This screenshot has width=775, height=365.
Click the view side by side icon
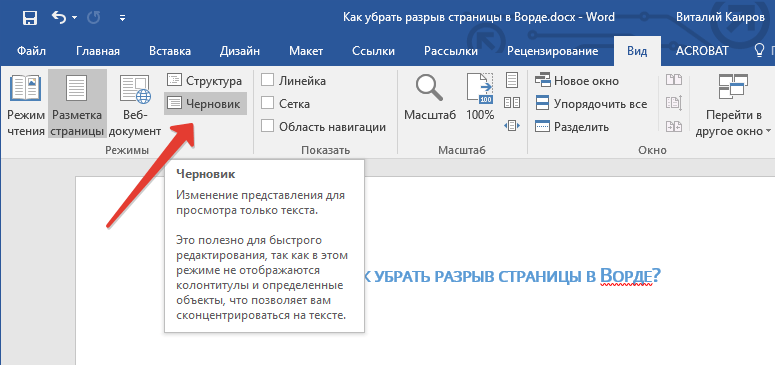674,80
